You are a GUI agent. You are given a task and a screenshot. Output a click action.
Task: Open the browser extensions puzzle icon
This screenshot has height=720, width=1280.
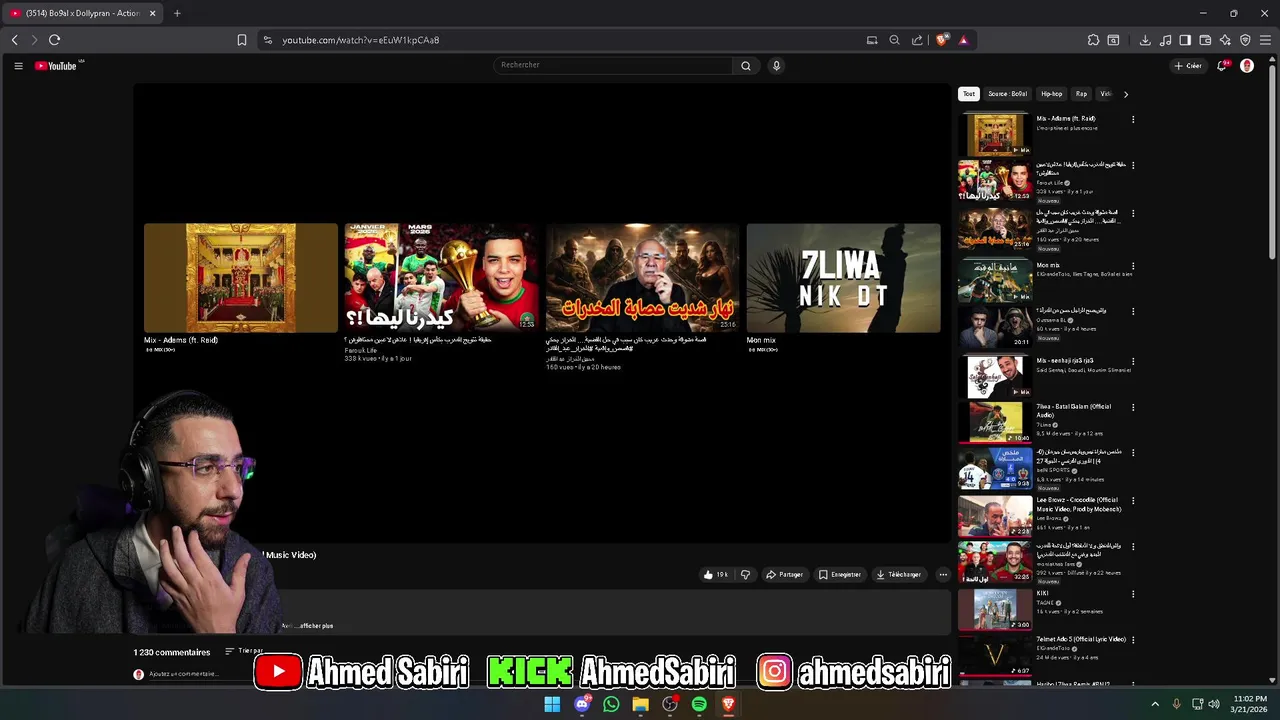pyautogui.click(x=1093, y=40)
